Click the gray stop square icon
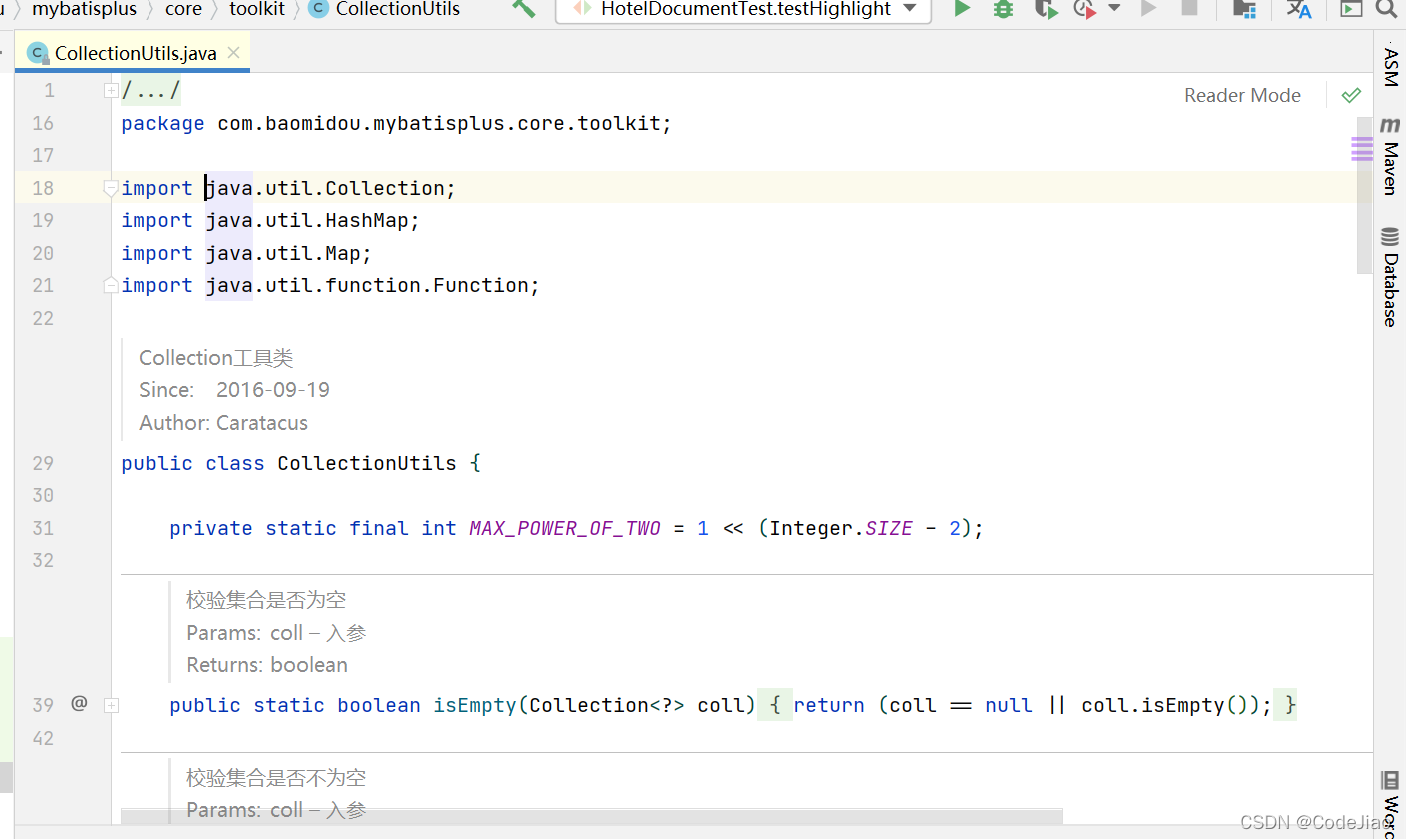The width and height of the screenshot is (1406, 839). tap(1189, 8)
